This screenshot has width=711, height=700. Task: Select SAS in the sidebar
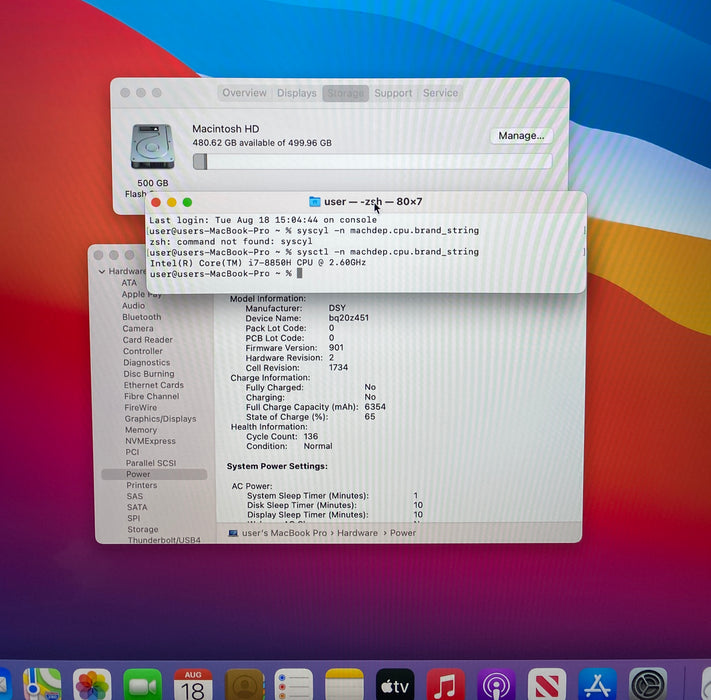coord(135,496)
